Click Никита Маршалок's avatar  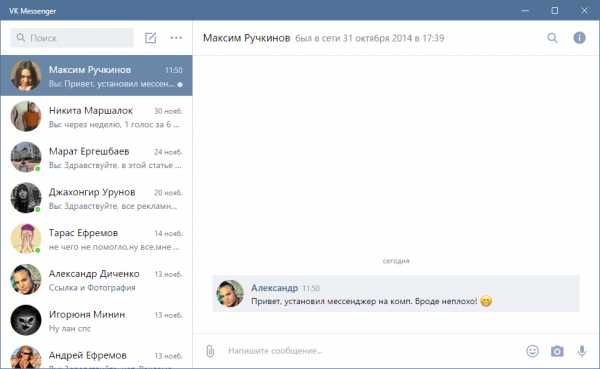[26, 116]
